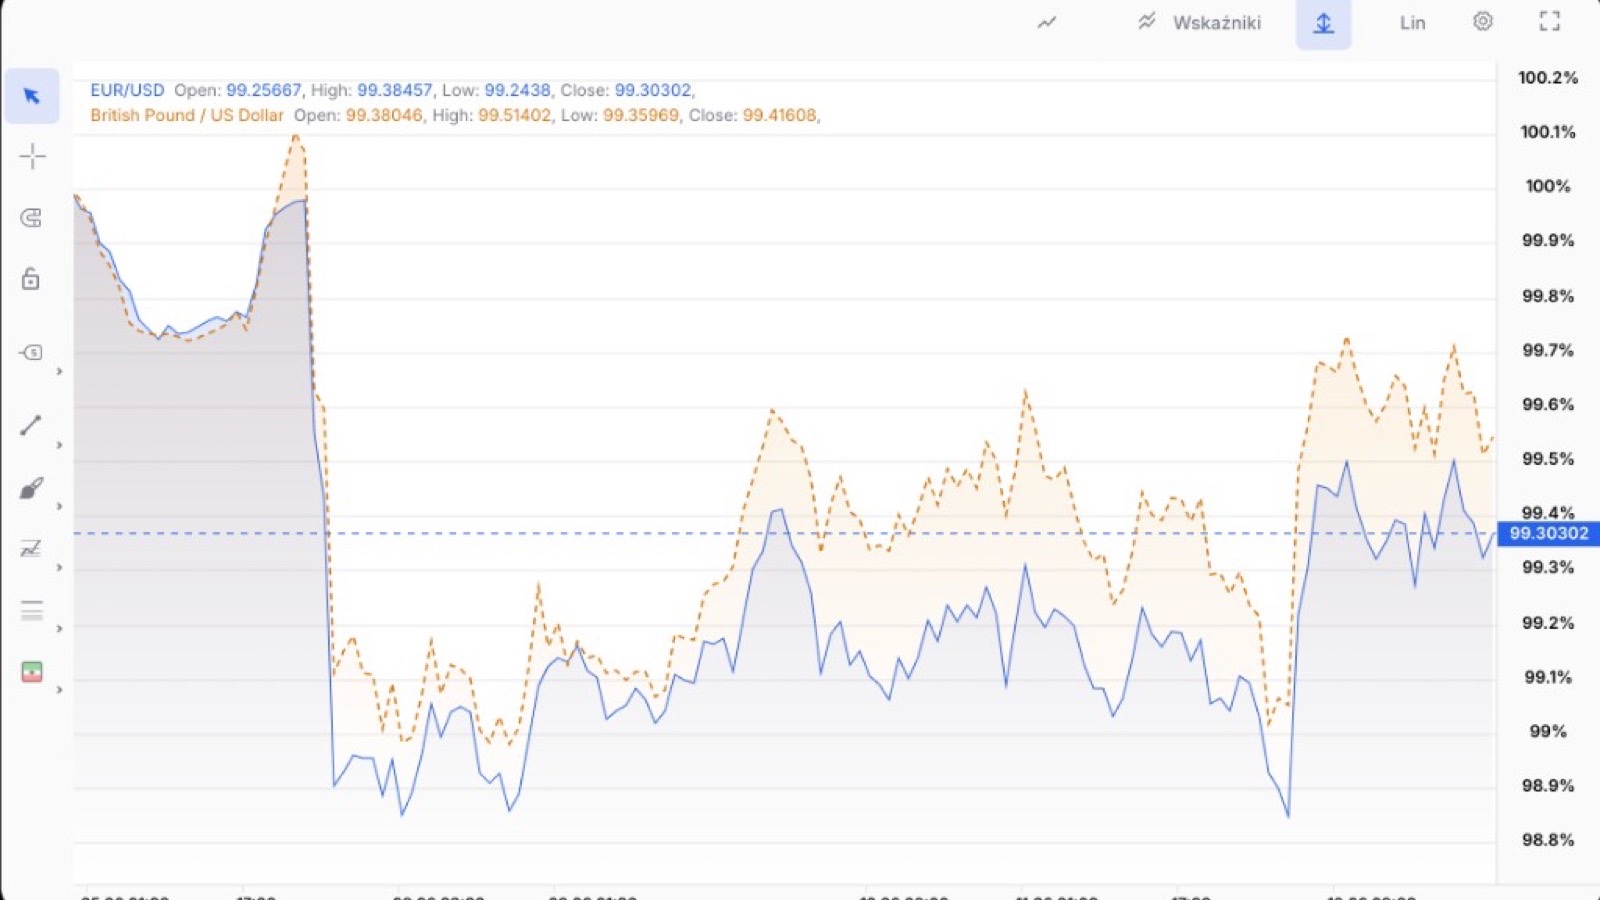Expand the position tool options

tap(59, 690)
